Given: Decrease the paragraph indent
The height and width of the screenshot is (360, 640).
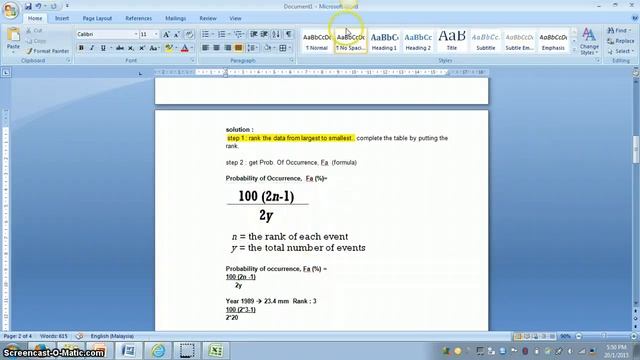Looking at the screenshot, I should (253, 34).
